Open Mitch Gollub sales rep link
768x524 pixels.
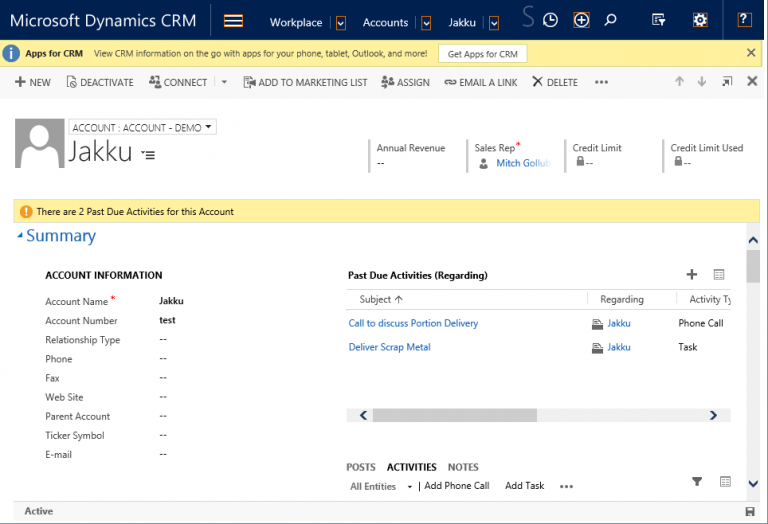(523, 163)
